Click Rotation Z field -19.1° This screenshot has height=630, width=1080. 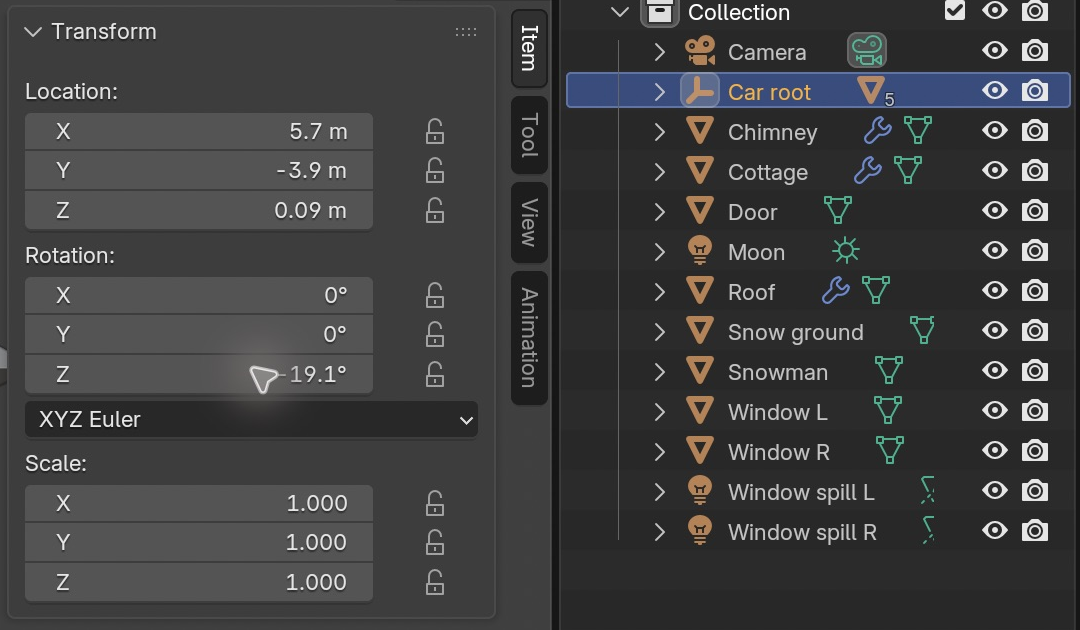tap(199, 374)
